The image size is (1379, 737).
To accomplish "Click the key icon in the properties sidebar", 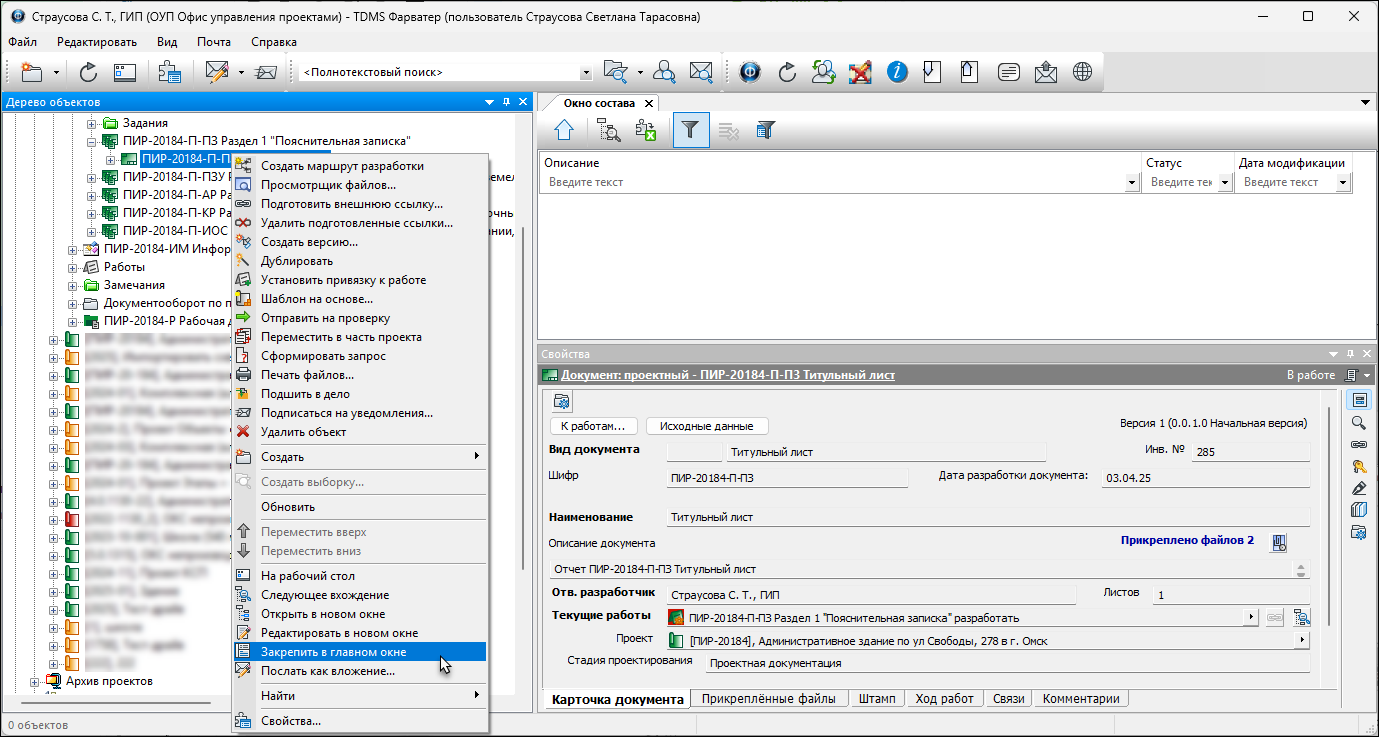I will (x=1358, y=466).
